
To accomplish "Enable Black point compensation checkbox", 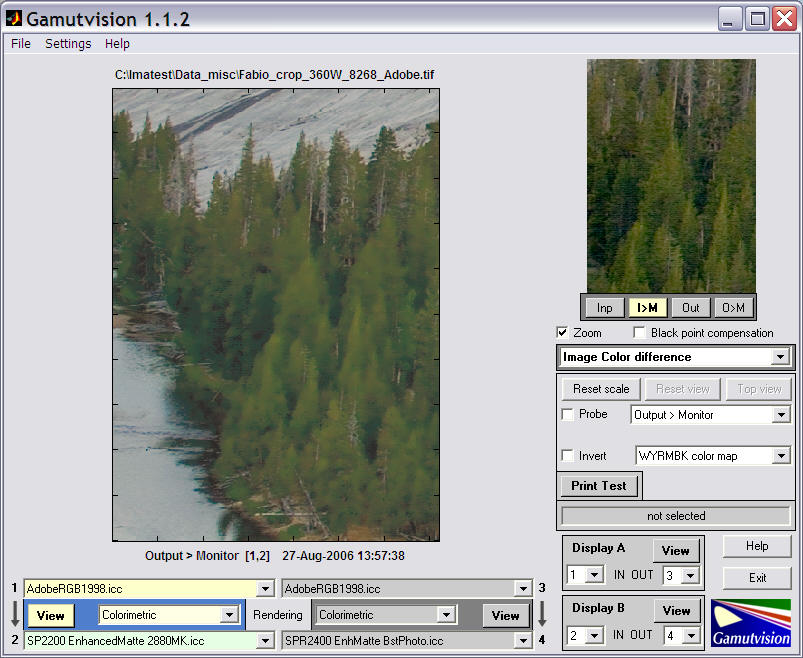I will 639,333.
